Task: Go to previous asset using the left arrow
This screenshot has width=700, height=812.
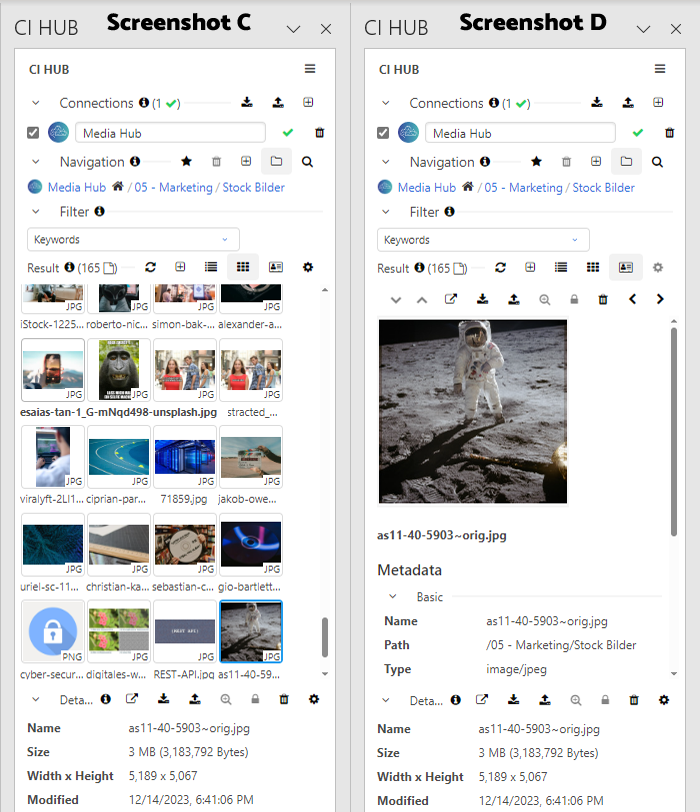Action: pyautogui.click(x=632, y=299)
